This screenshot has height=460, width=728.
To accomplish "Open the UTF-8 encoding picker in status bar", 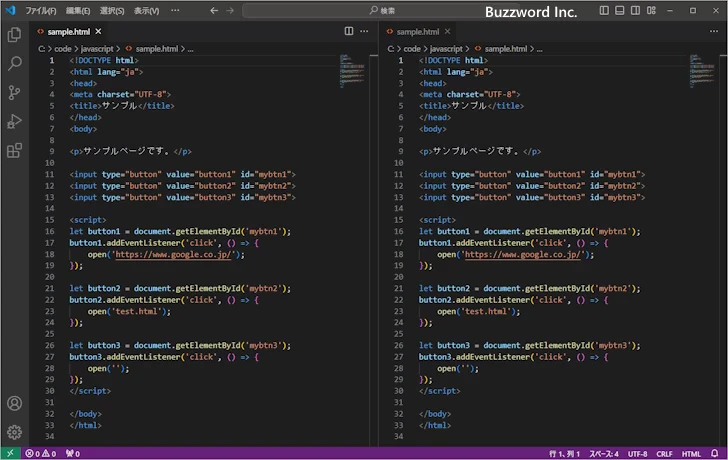I will point(637,453).
